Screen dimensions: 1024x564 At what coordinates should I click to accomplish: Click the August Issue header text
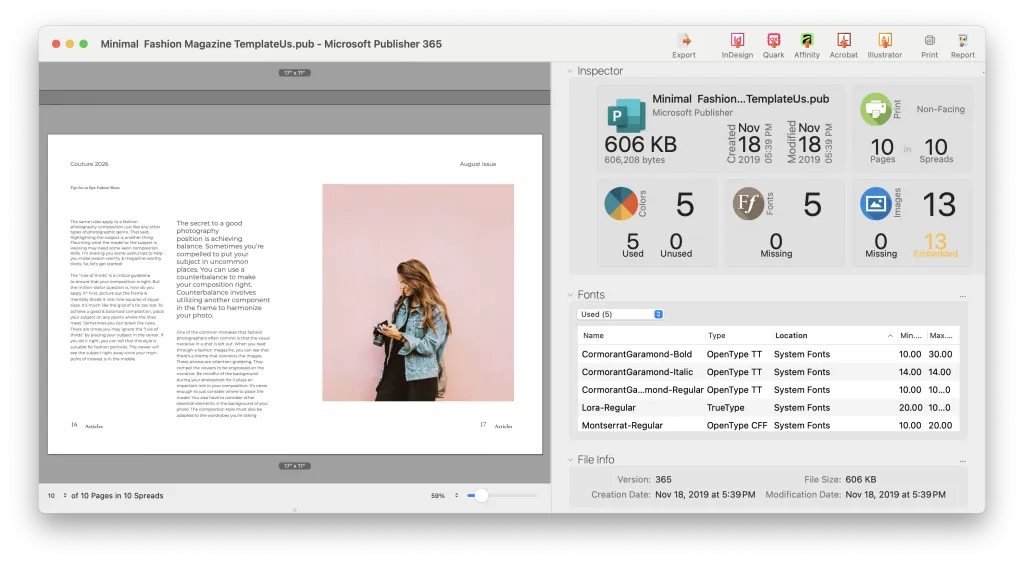[x=478, y=164]
